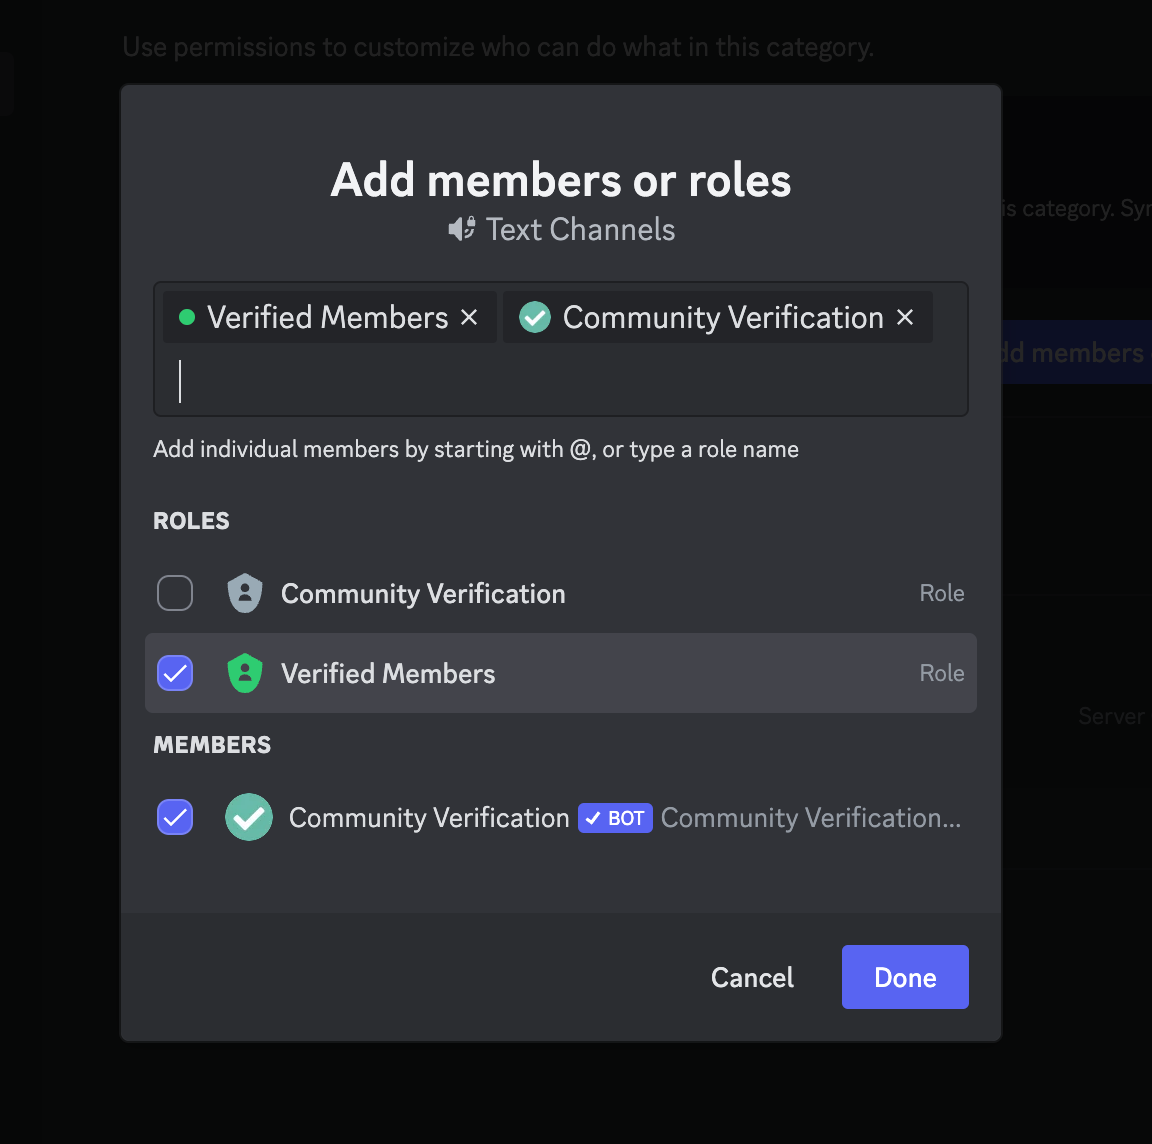
Task: Select the Verified Members role name
Action: tap(388, 674)
